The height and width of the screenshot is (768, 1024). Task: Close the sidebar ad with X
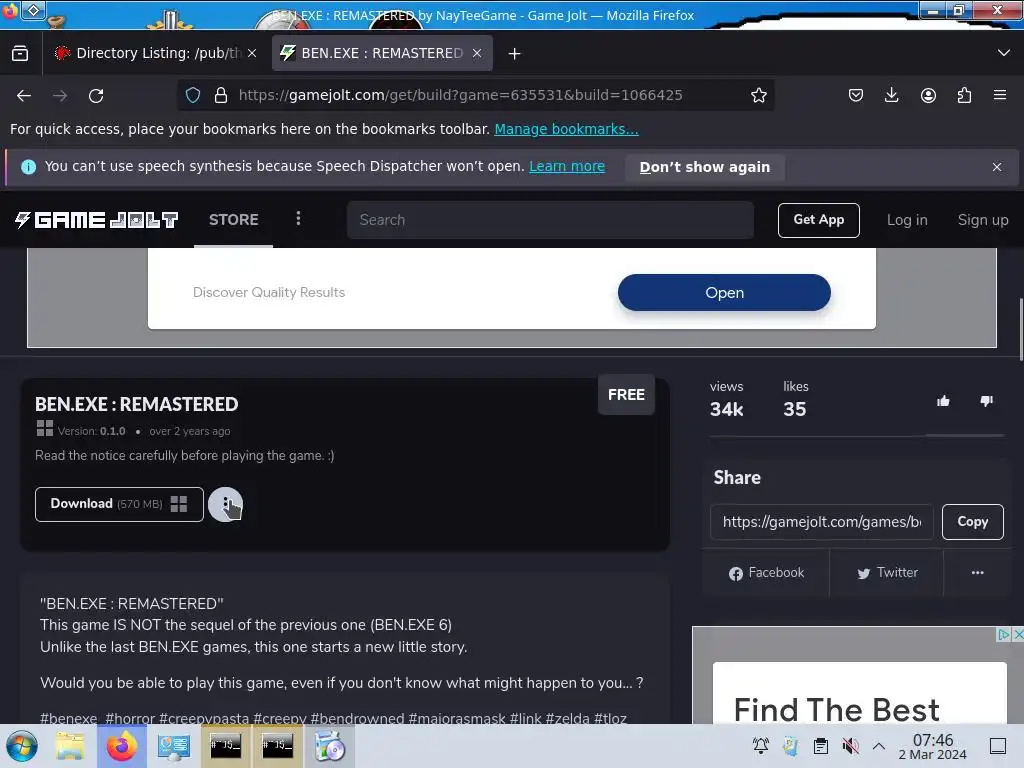click(x=1017, y=634)
